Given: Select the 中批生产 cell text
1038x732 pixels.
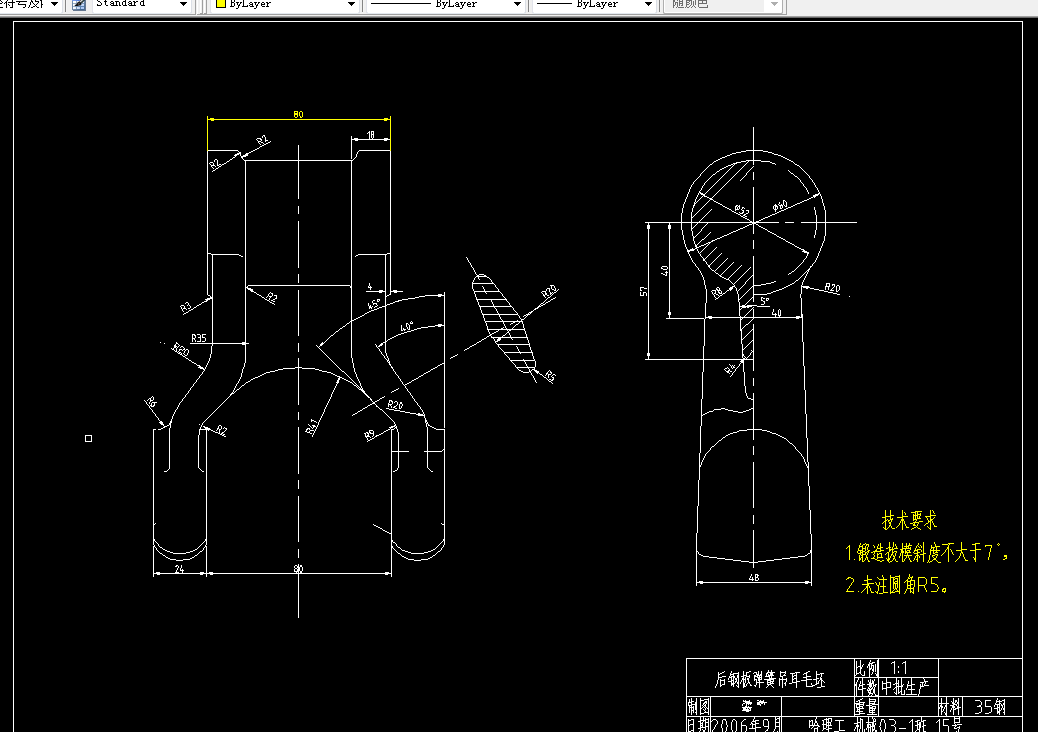Looking at the screenshot, I should click(904, 687).
